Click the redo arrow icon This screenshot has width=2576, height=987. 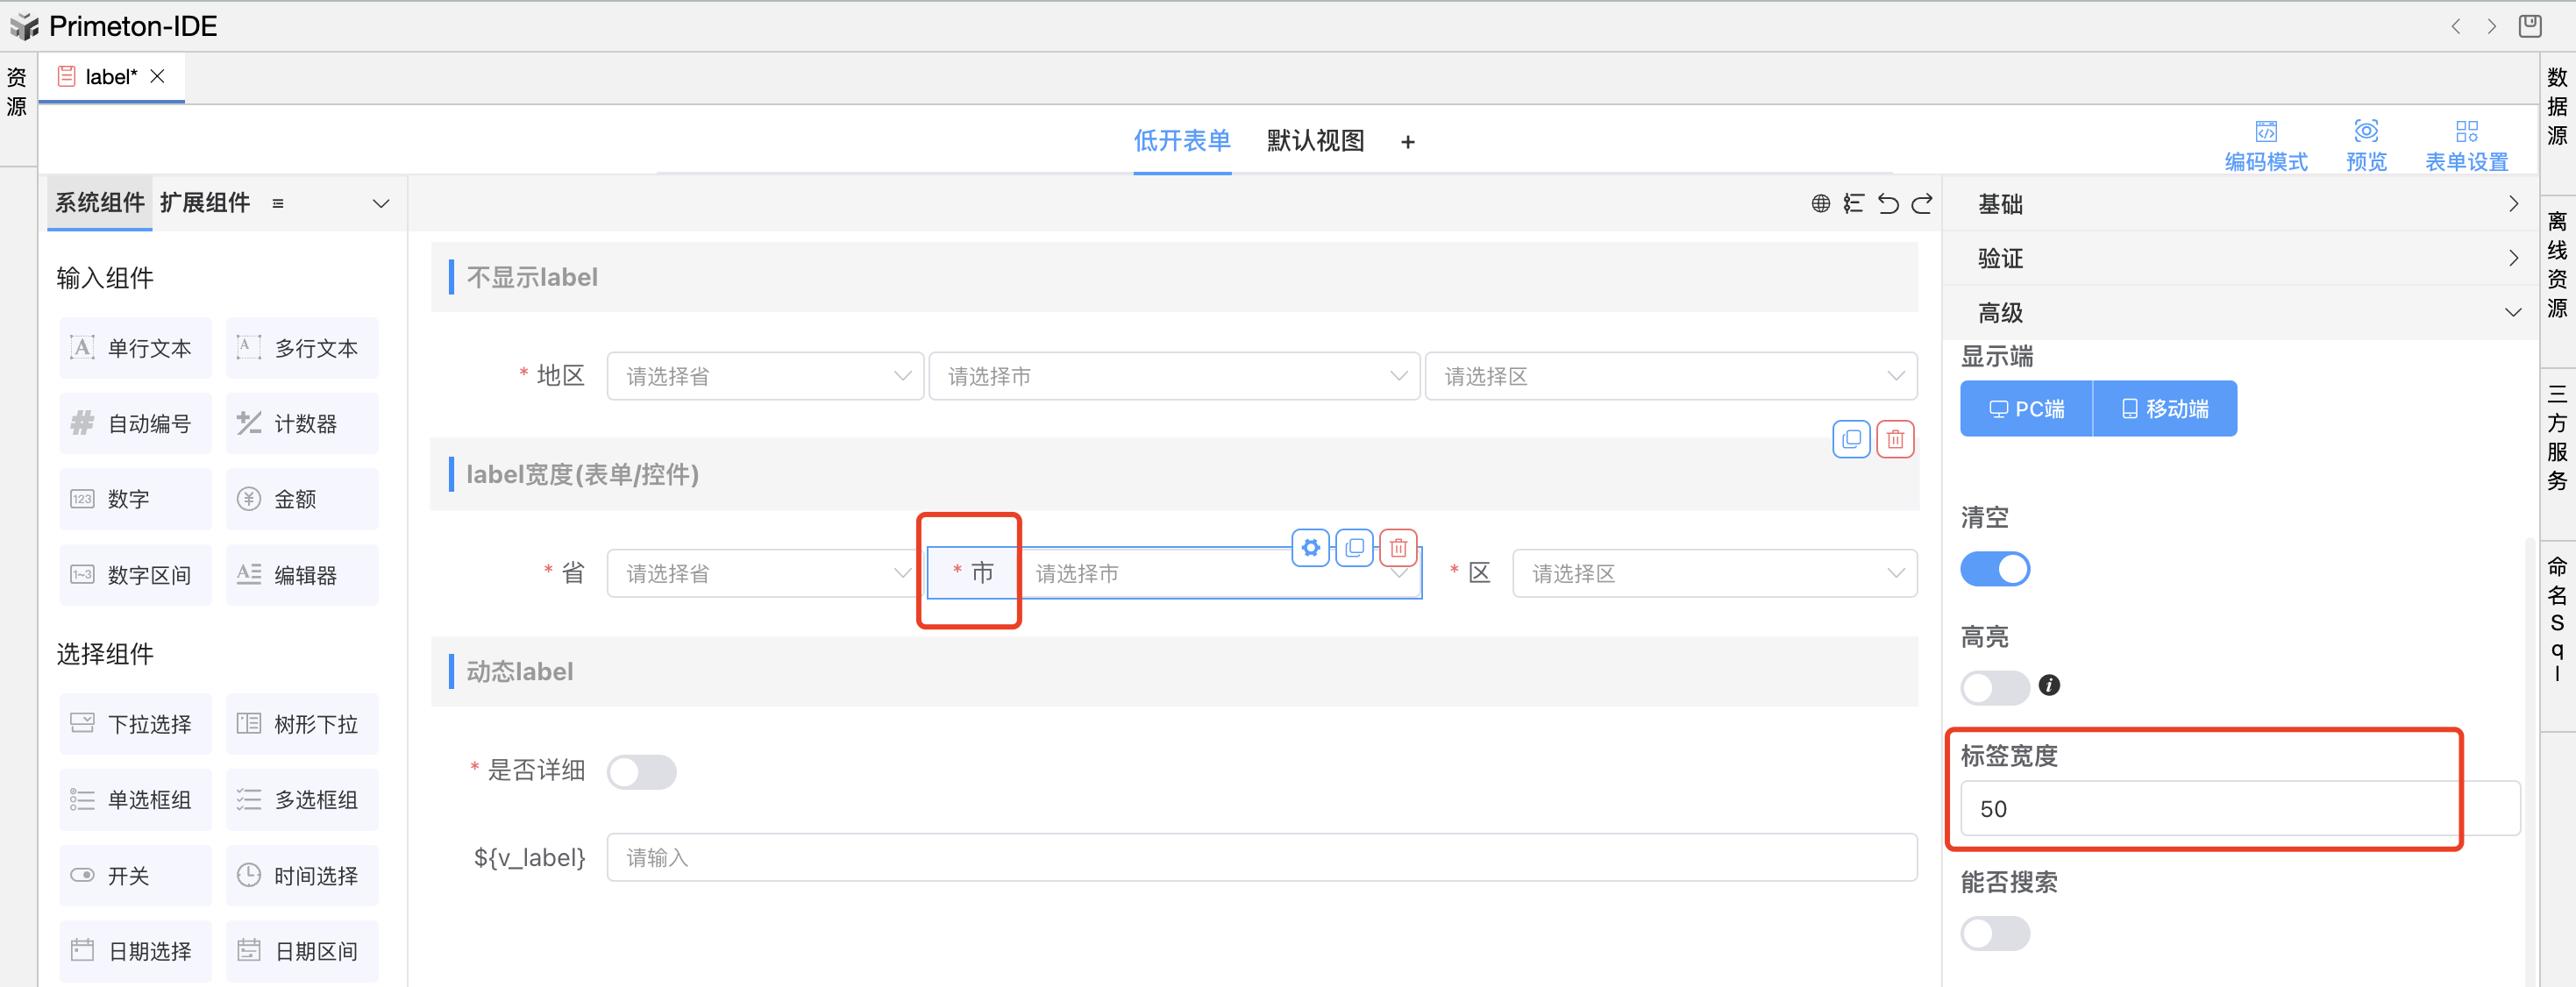click(1922, 204)
